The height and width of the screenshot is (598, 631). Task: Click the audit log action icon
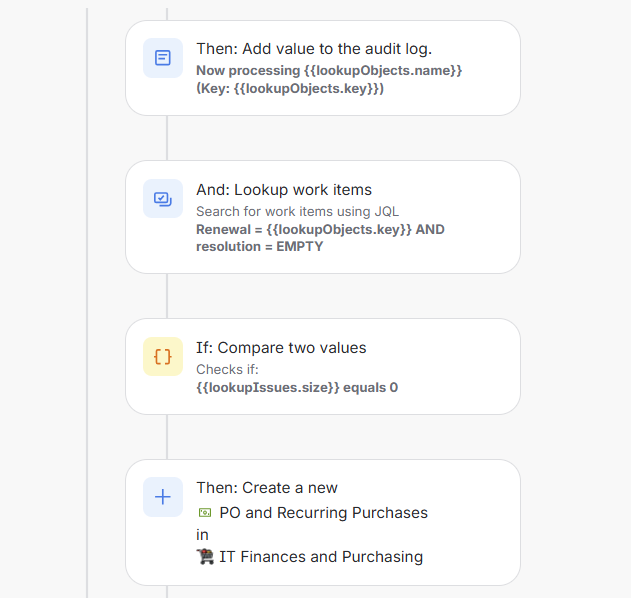pyautogui.click(x=163, y=58)
